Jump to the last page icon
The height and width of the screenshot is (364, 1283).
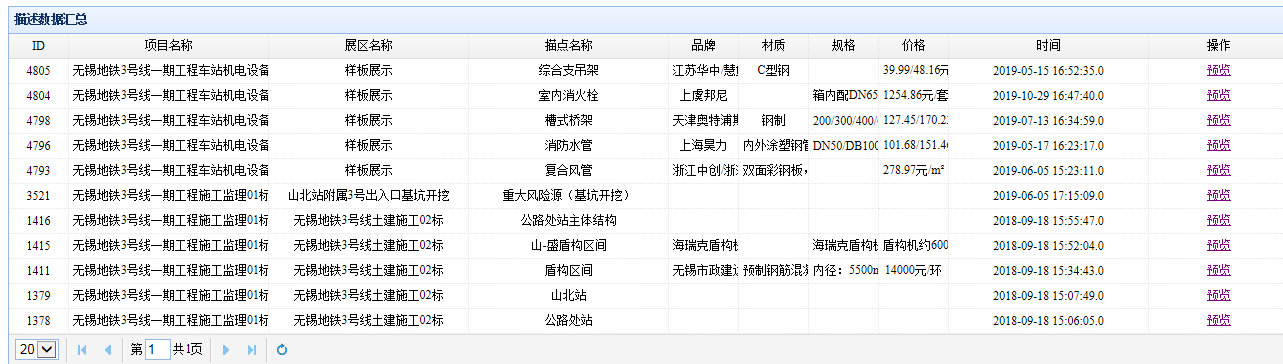(251, 350)
